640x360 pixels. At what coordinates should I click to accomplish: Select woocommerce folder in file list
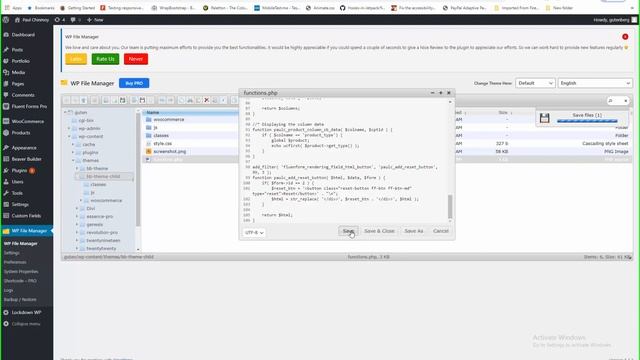point(169,120)
